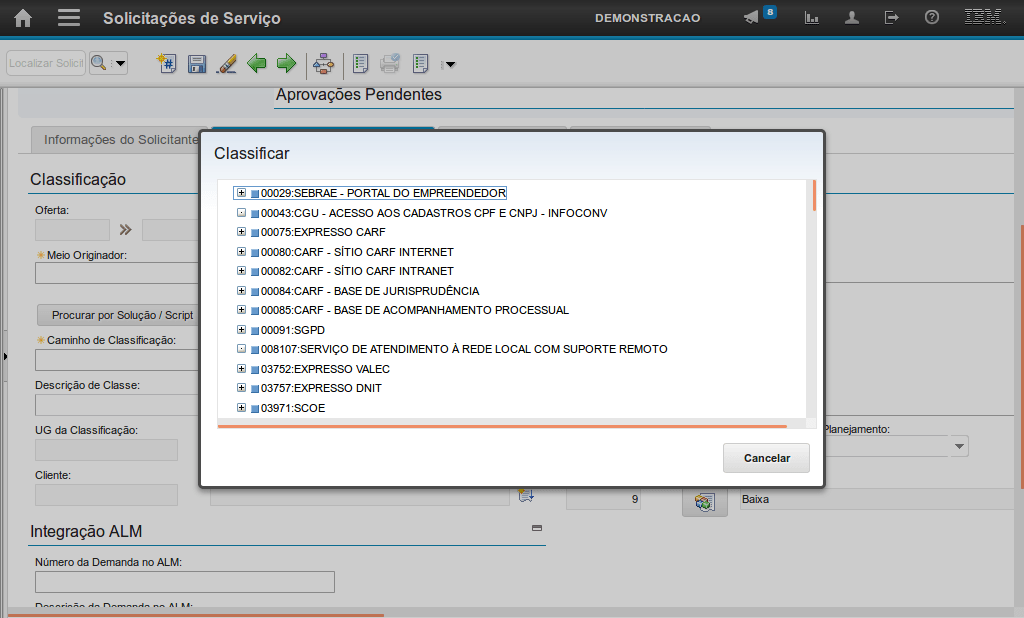Viewport: 1024px width, 618px height.
Task: Open the reports chart icon
Action: pos(812,18)
